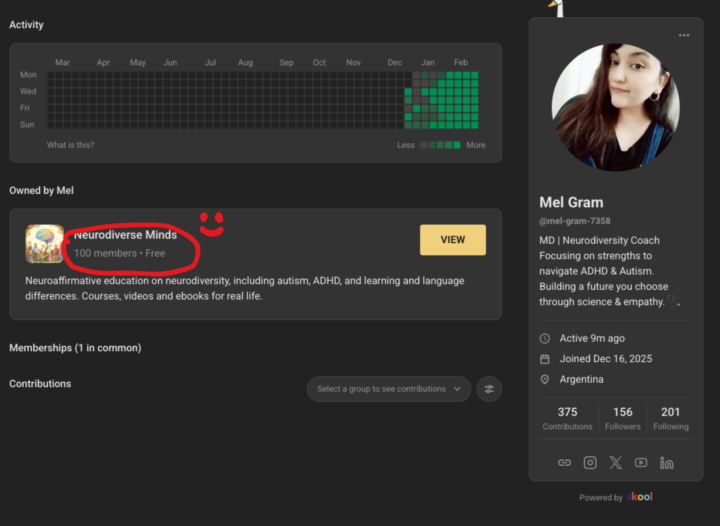Open Mel Gram's Instagram profile icon
This screenshot has width=720, height=526.
(590, 463)
